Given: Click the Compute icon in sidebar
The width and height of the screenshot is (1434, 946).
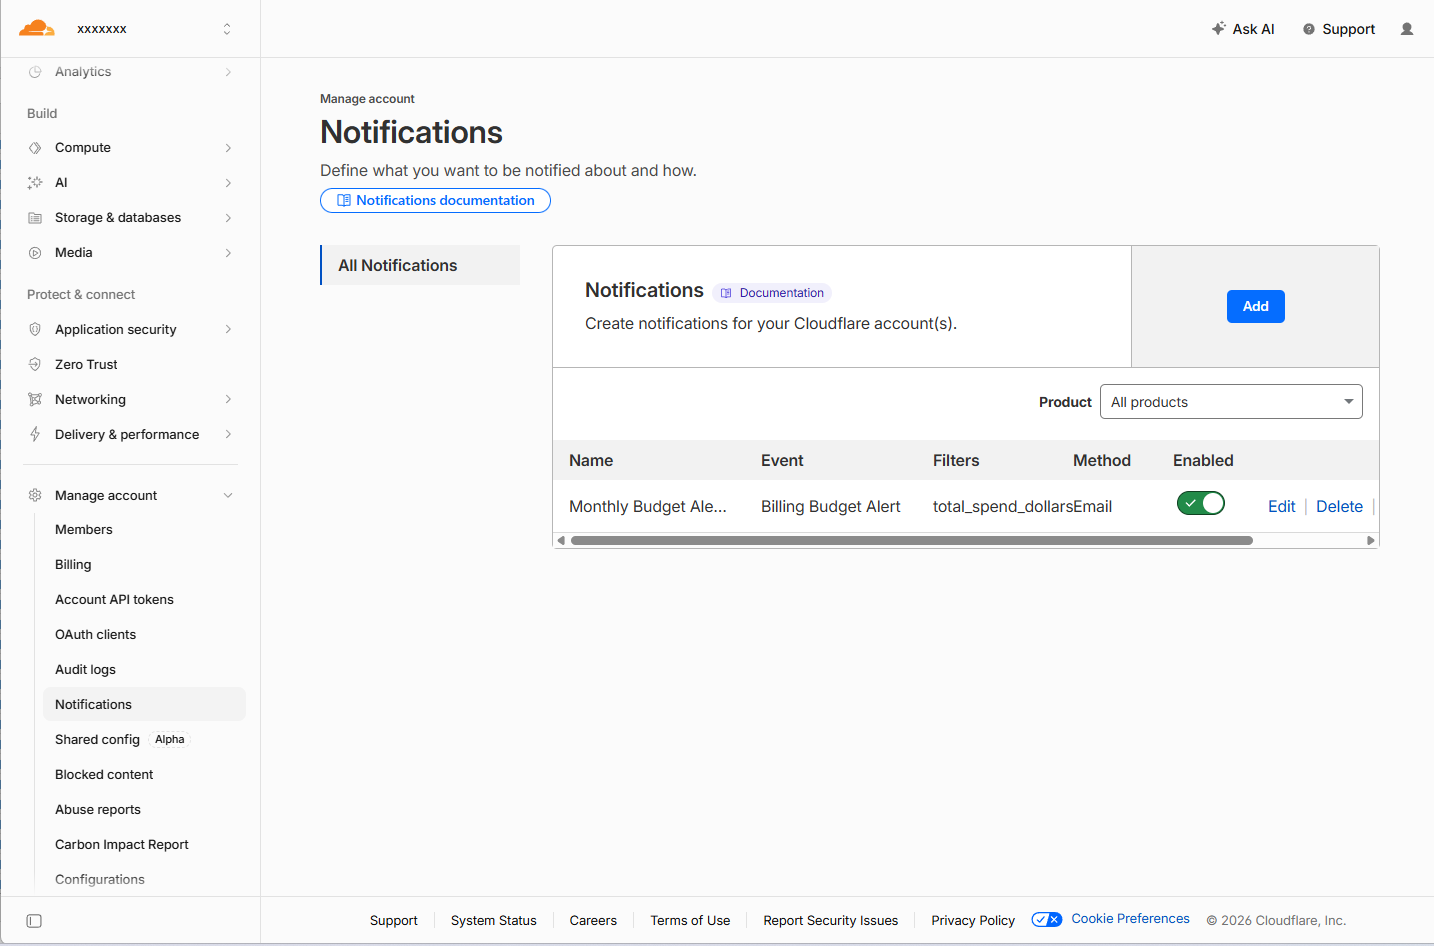Looking at the screenshot, I should click(35, 148).
